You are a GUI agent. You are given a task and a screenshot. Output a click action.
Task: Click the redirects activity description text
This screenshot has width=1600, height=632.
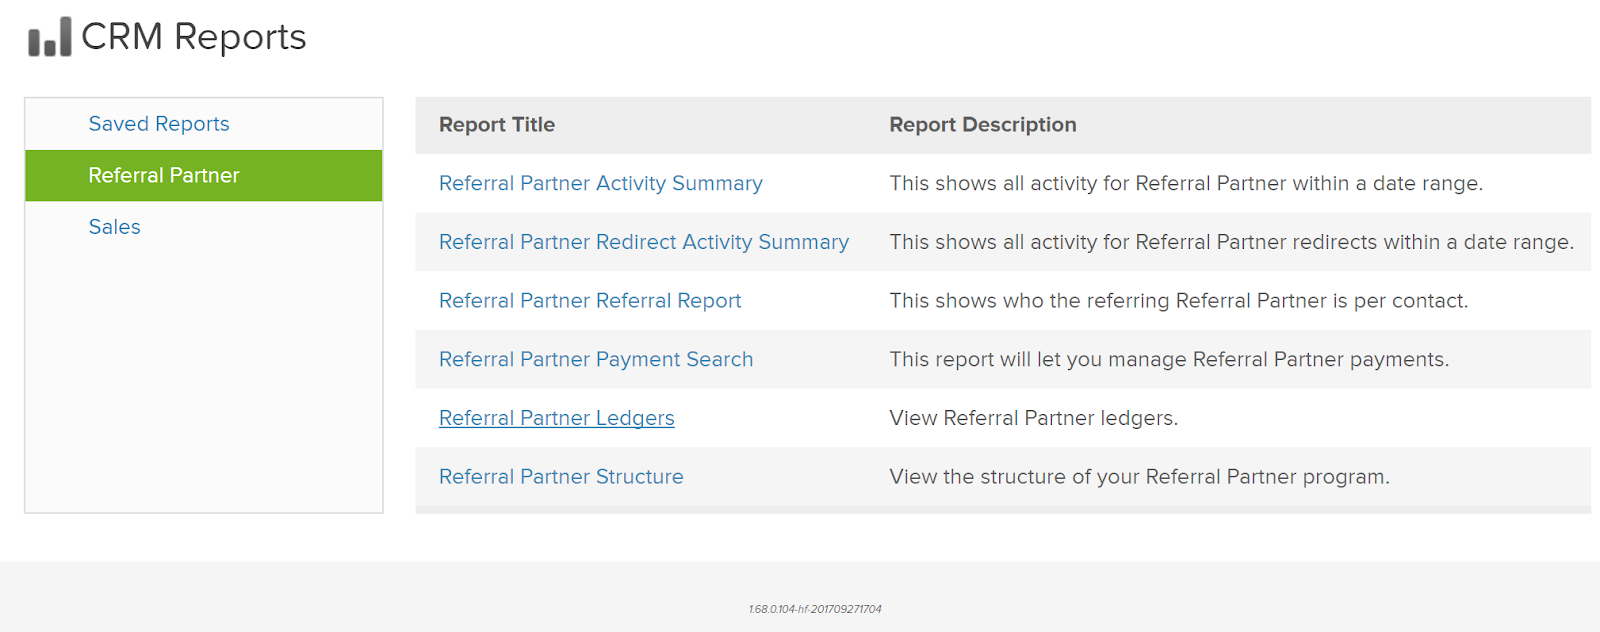click(1232, 242)
